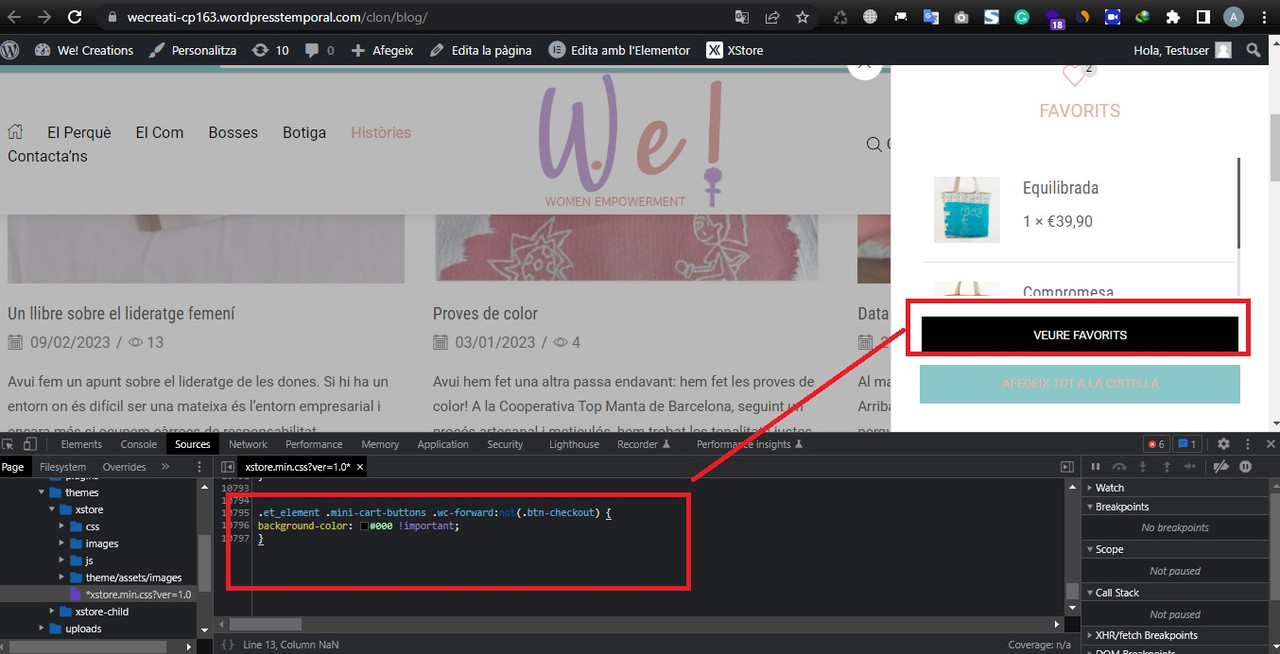Expand the js folder
Image resolution: width=1280 pixels, height=654 pixels.
point(63,560)
